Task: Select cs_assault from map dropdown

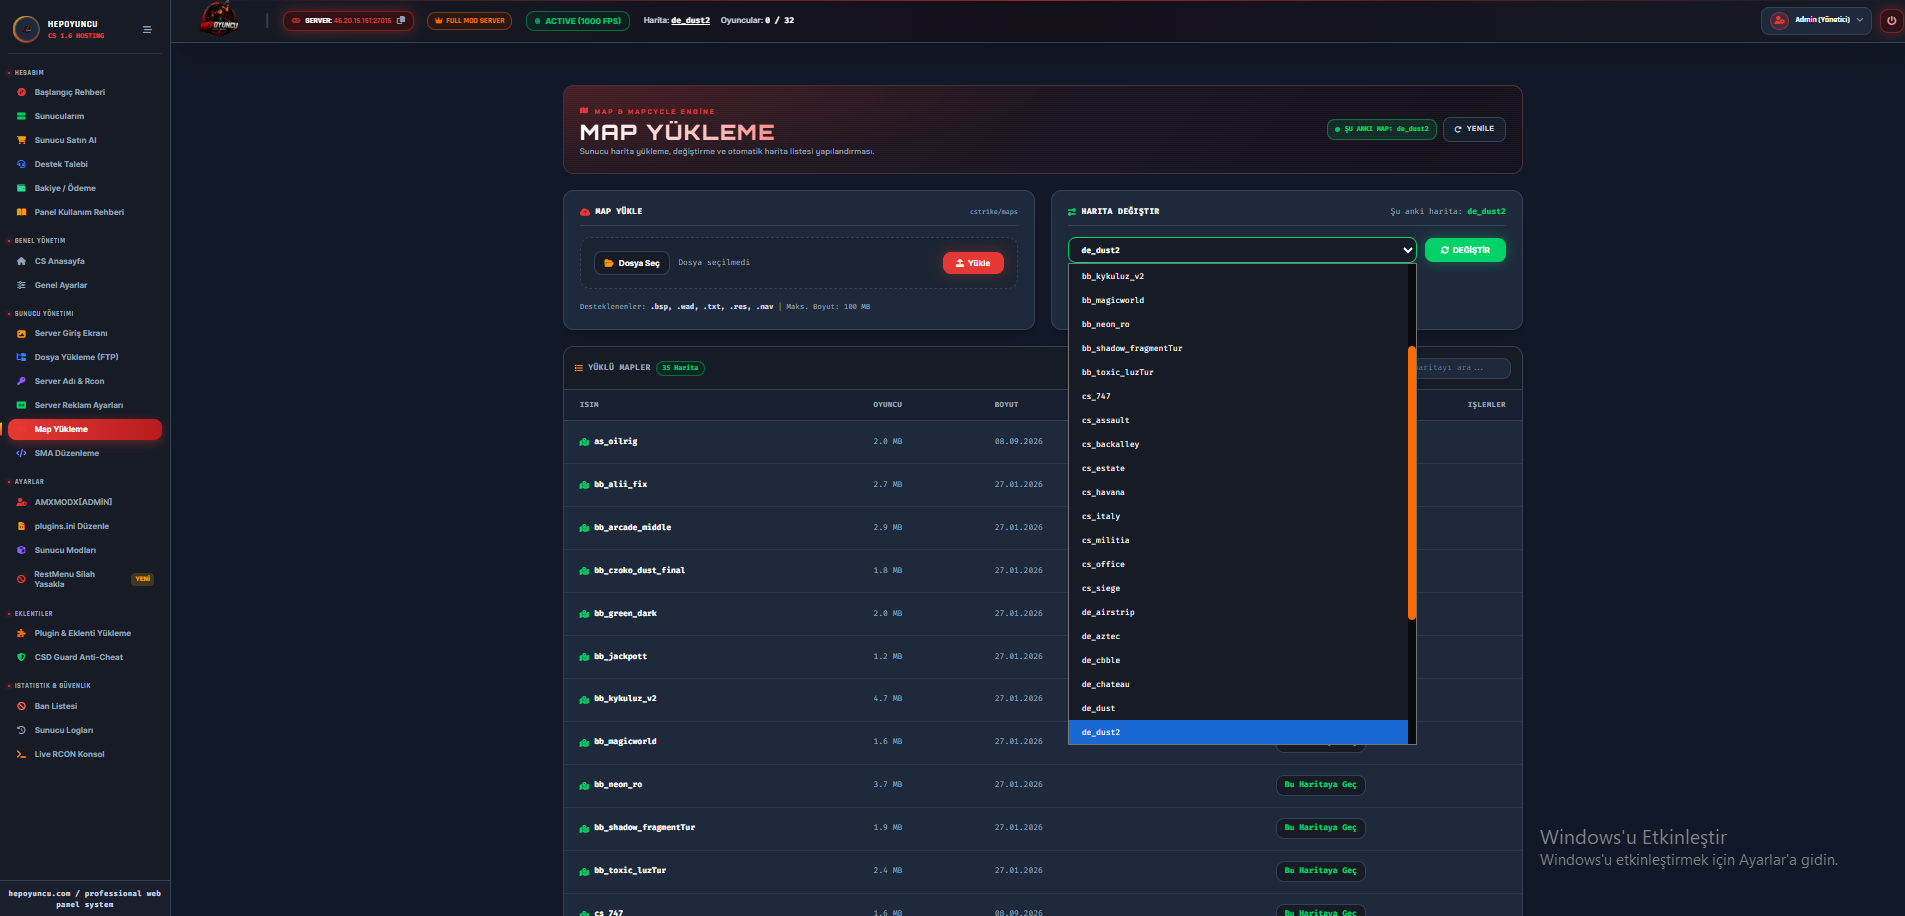Action: (x=1238, y=420)
